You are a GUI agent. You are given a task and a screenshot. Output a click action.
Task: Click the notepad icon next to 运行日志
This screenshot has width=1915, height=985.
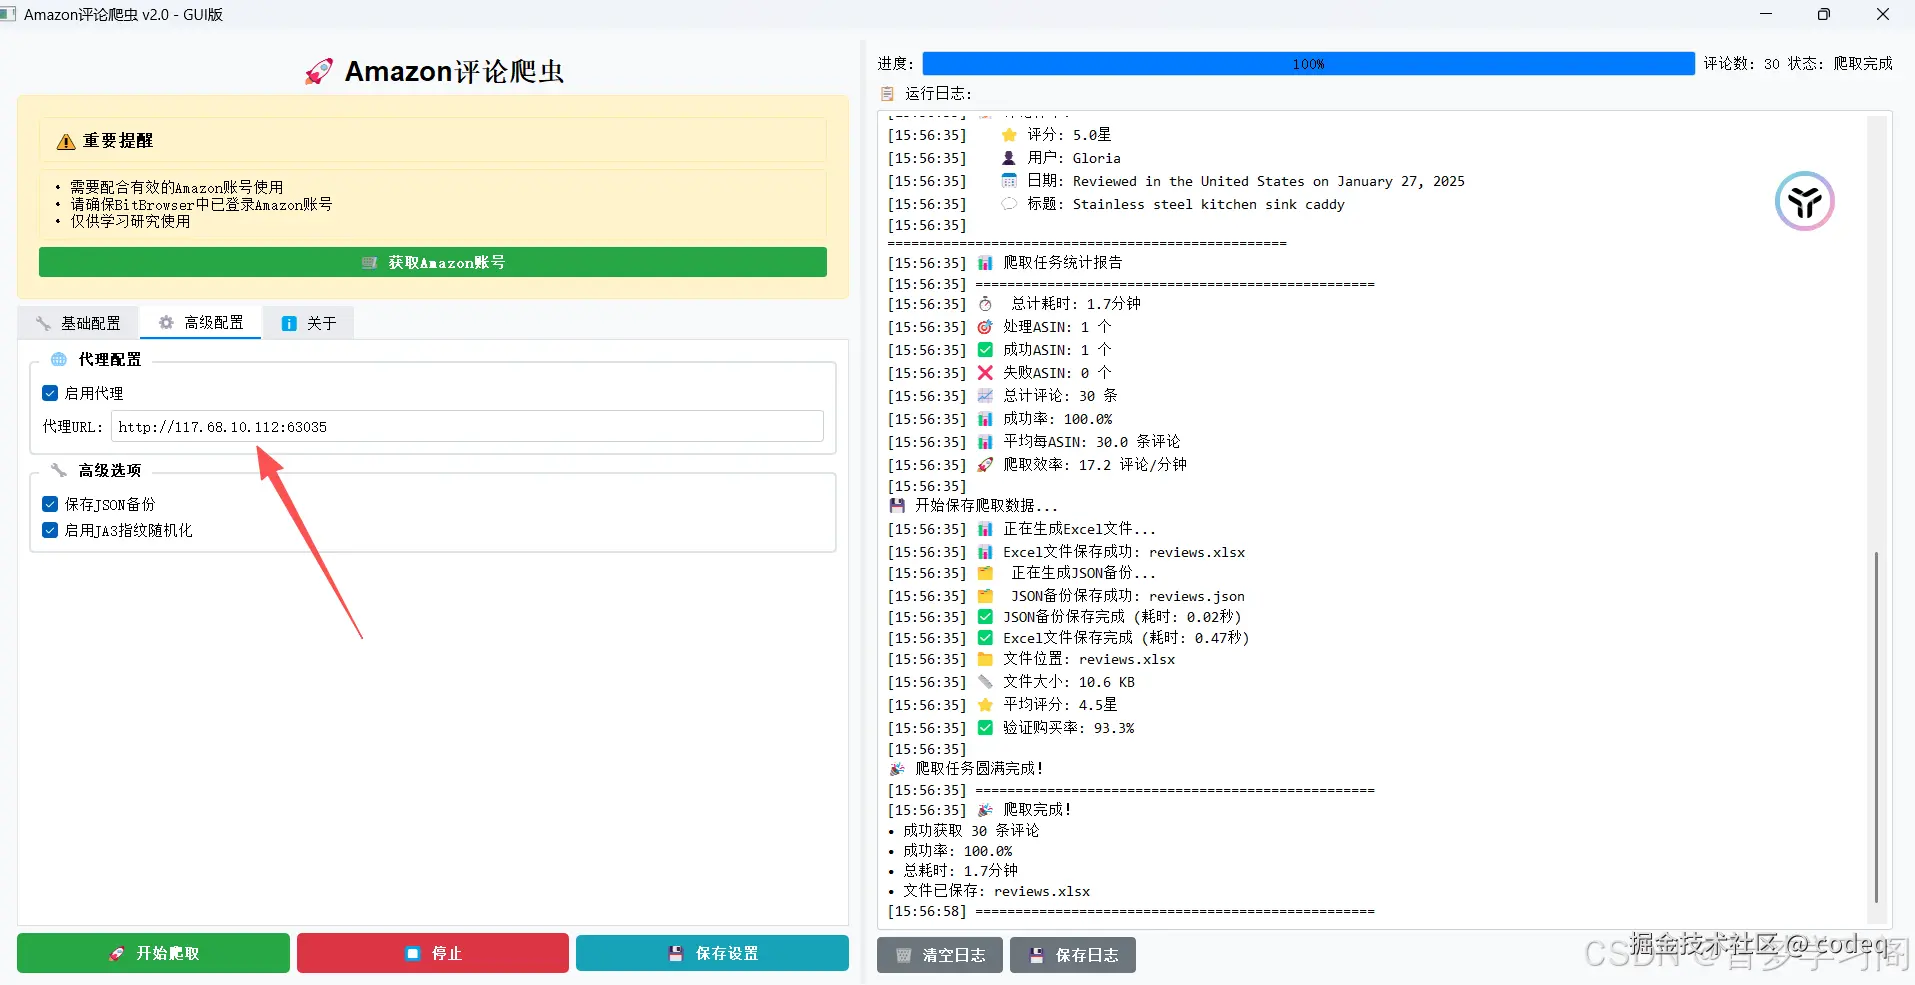887,93
